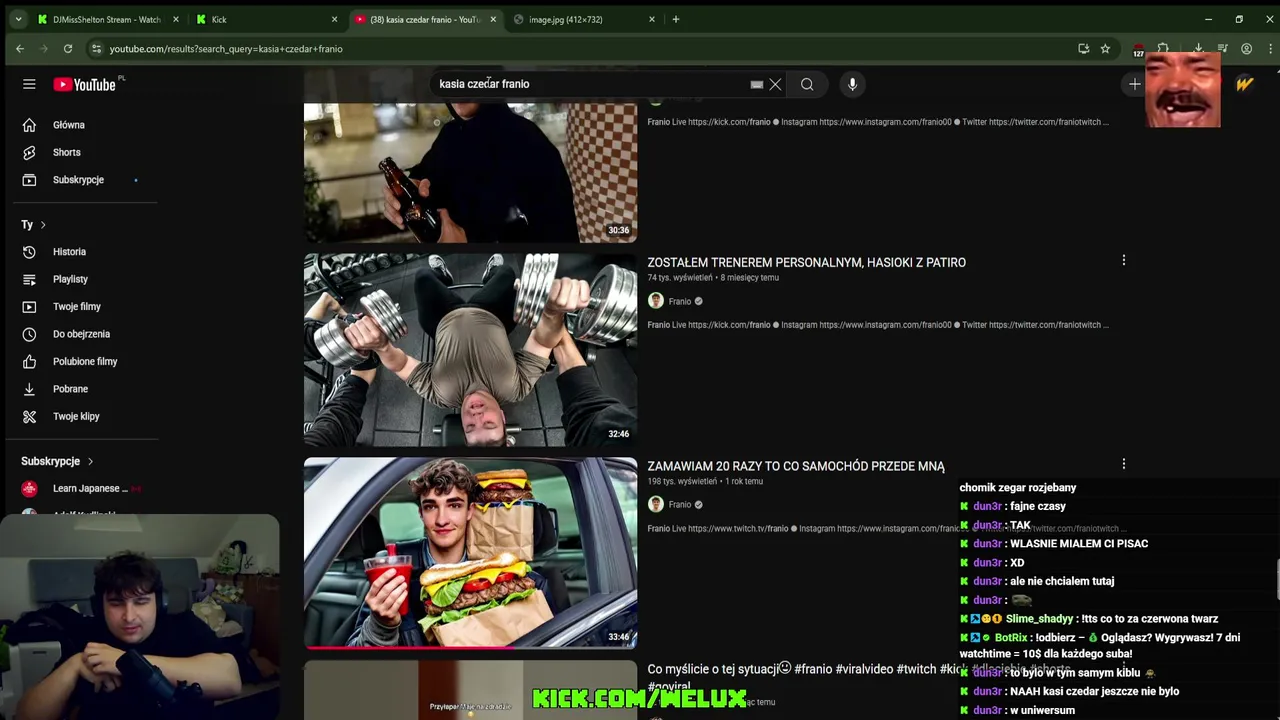Open the 30:36 video thumbnail with the bottle

coord(470,172)
